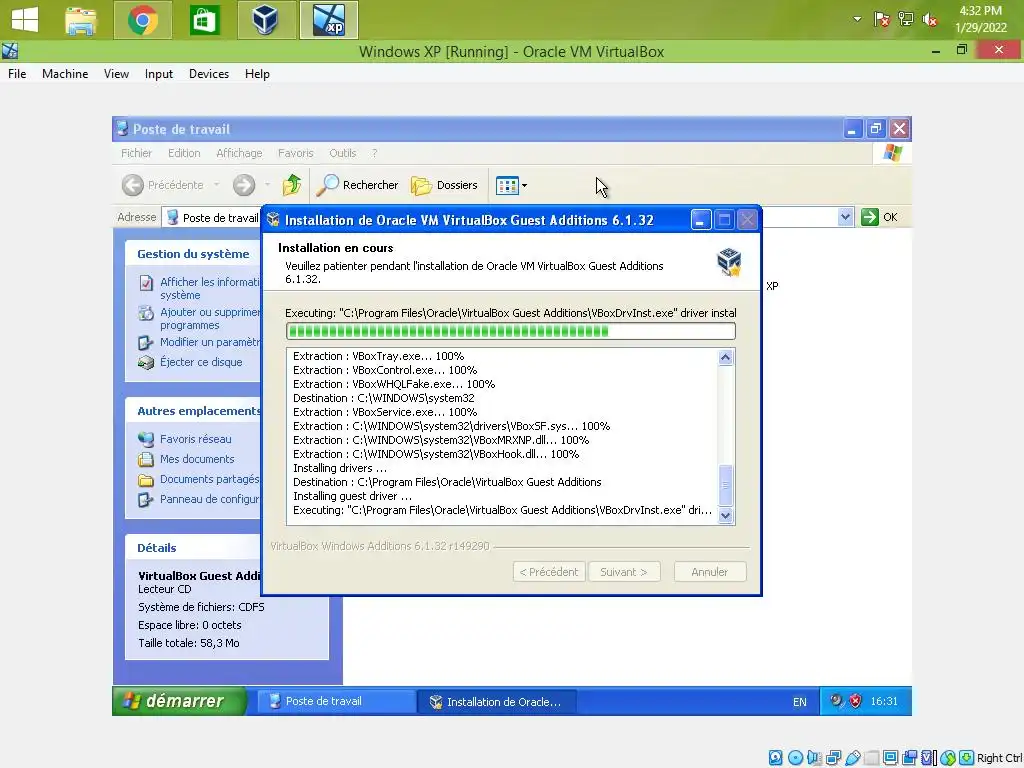1024x768 pixels.
Task: Click the XP Forward arrow icon
Action: [244, 185]
